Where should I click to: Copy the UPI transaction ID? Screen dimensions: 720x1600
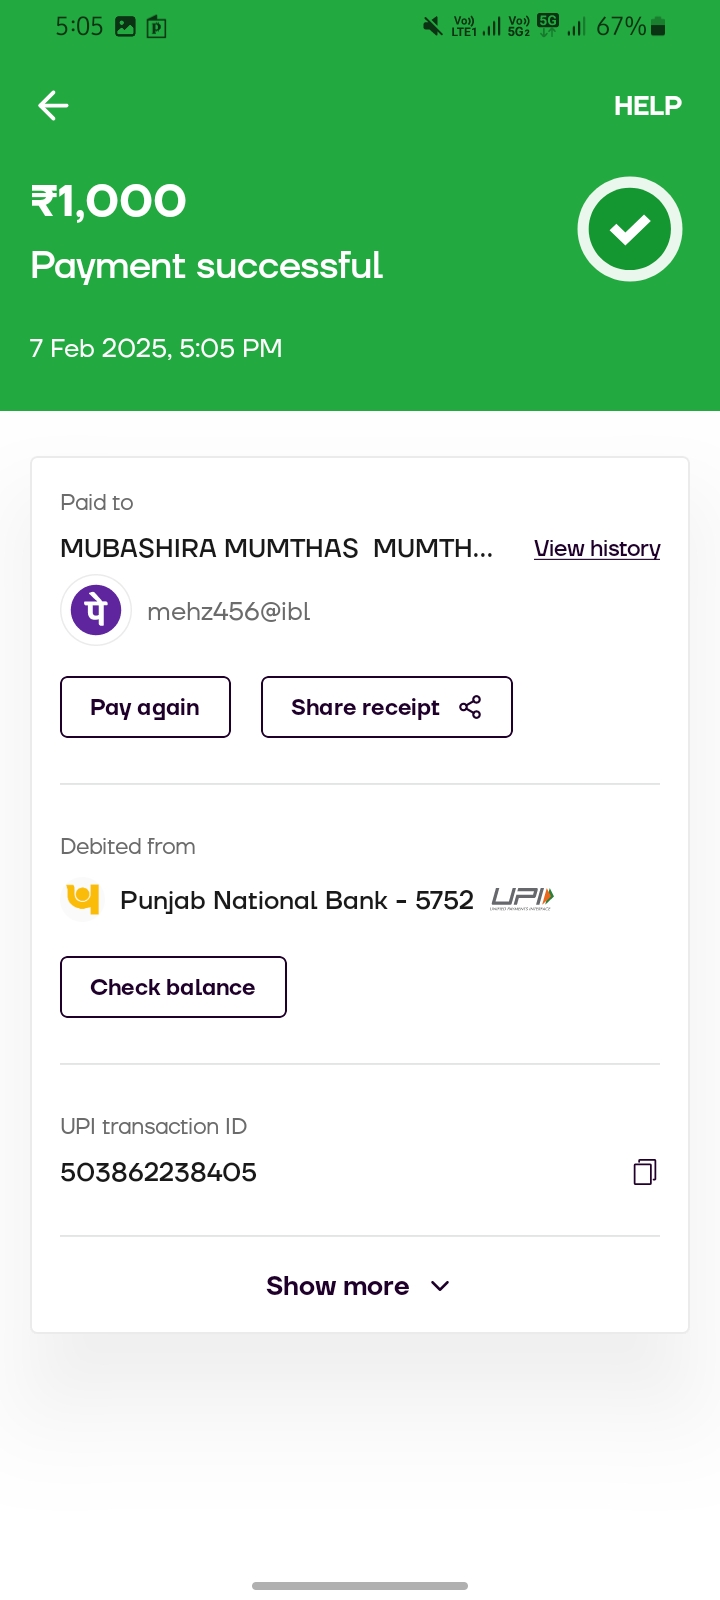(645, 1172)
